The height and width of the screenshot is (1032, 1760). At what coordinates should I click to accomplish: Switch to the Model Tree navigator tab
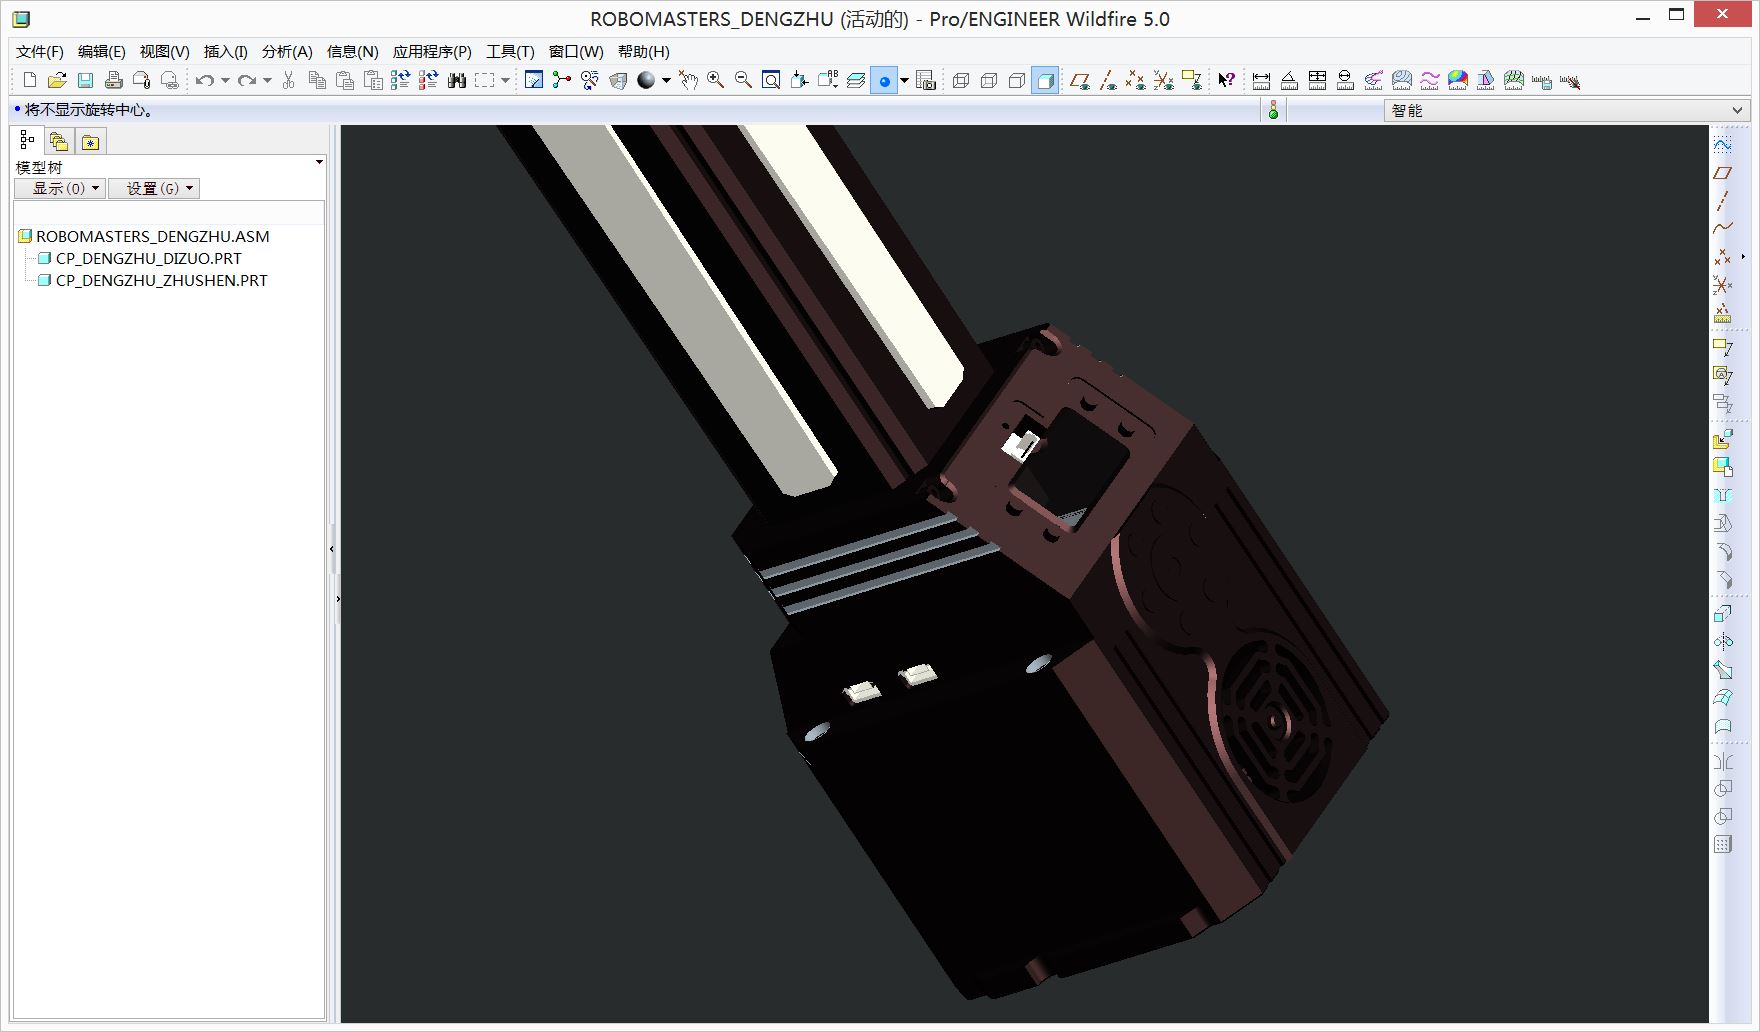pyautogui.click(x=27, y=141)
